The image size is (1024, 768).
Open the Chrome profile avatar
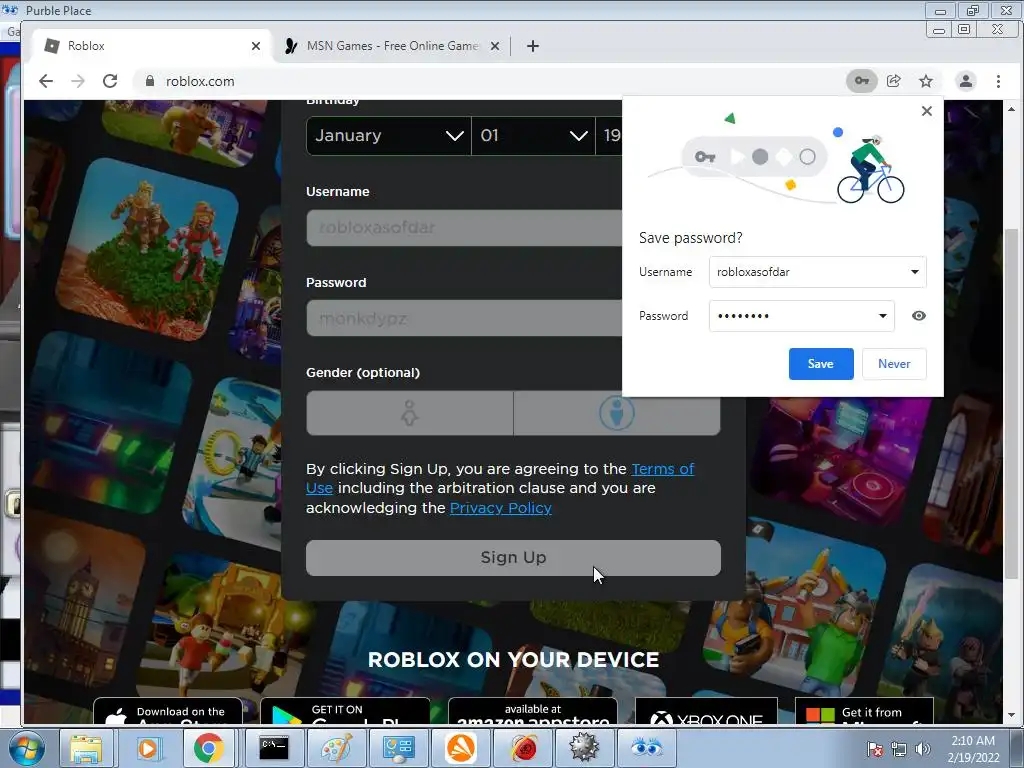[x=966, y=81]
